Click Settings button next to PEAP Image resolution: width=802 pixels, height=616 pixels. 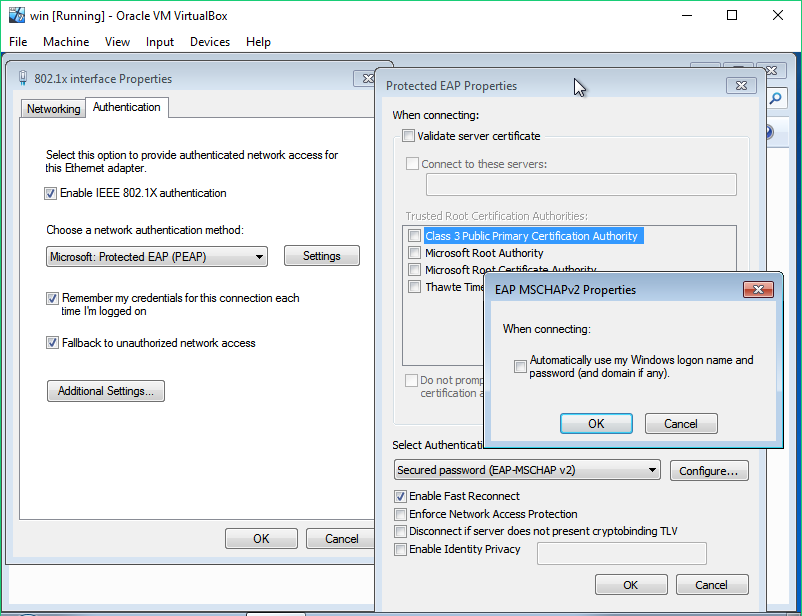click(322, 256)
